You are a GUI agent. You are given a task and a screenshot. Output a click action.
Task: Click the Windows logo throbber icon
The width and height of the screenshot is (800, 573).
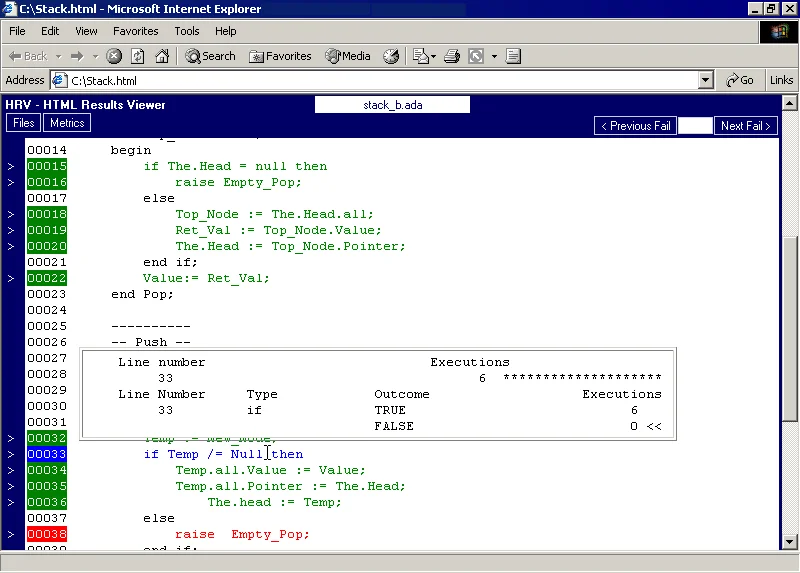[x=779, y=32]
